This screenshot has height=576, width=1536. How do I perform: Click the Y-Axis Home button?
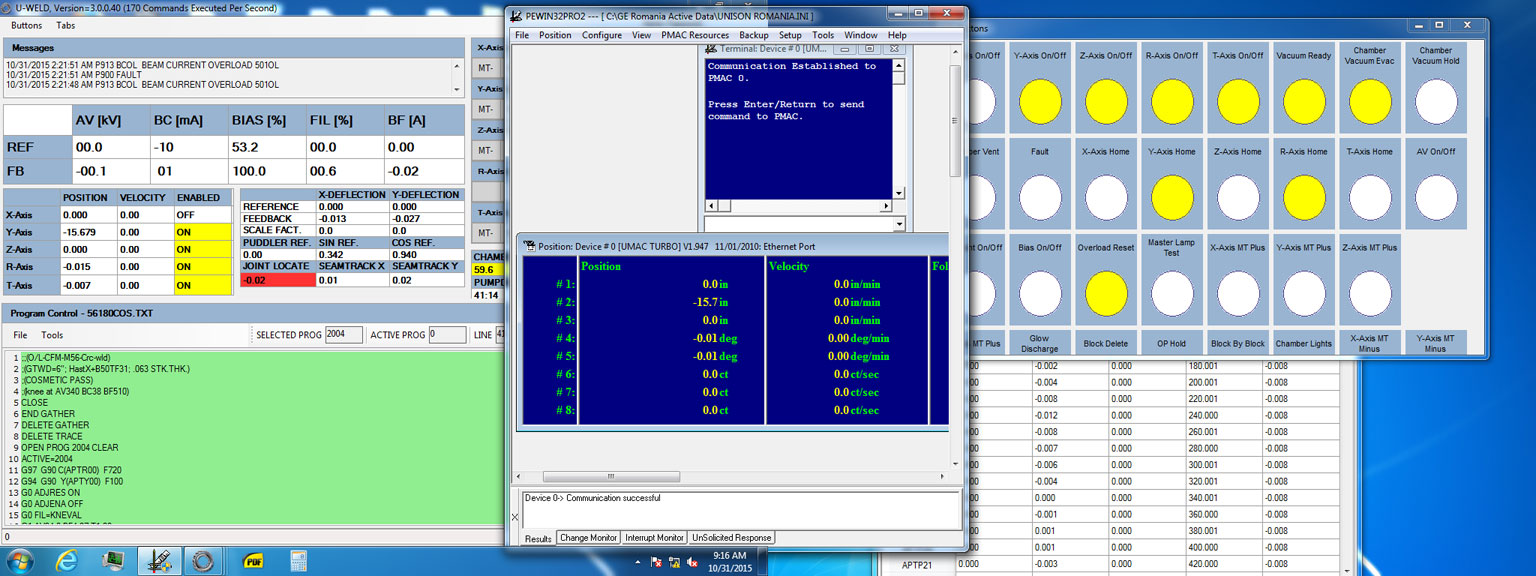pyautogui.click(x=1172, y=198)
